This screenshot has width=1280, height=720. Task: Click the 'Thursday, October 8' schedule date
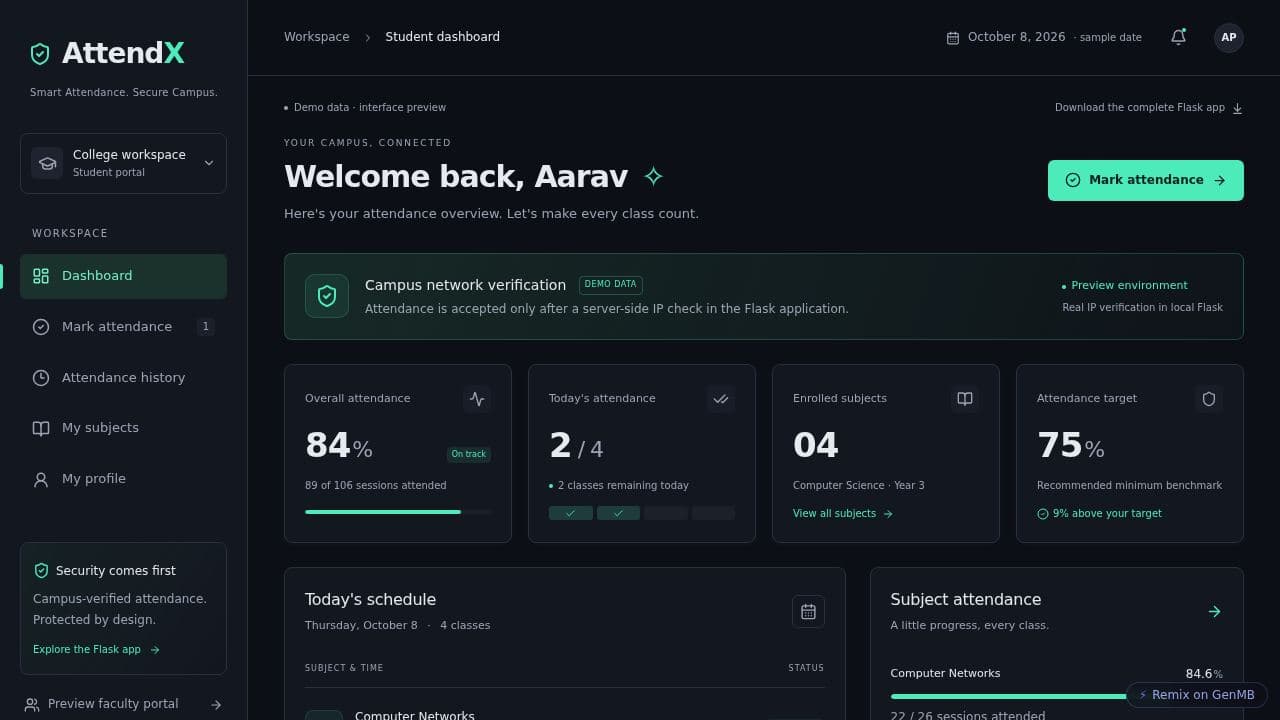coord(361,626)
